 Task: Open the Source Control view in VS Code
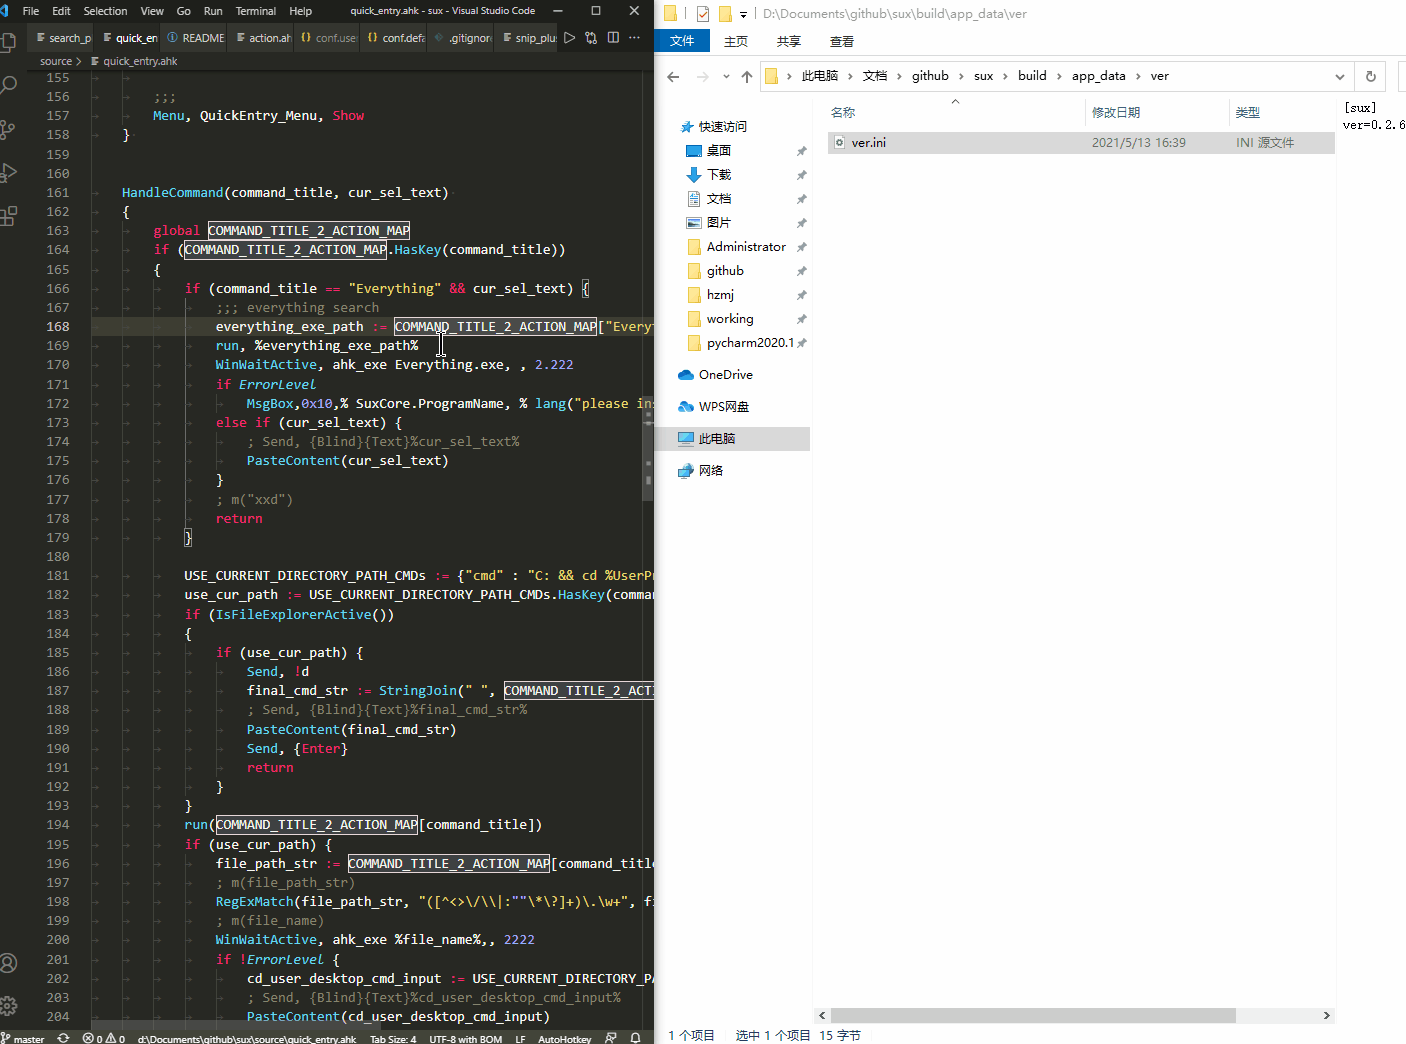click(9, 129)
